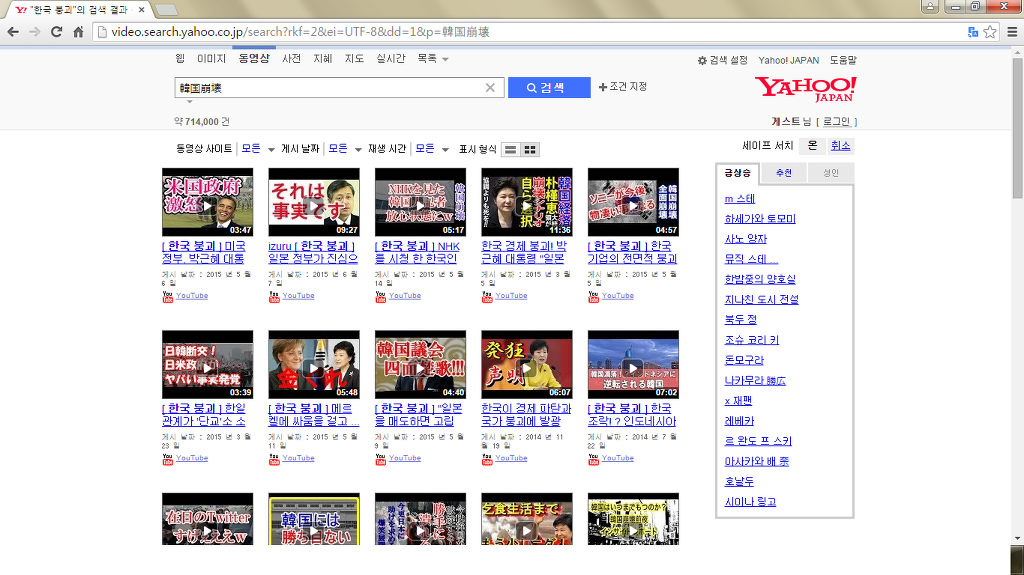Bookmark this page with the star icon
1024x575 pixels.
(x=990, y=31)
